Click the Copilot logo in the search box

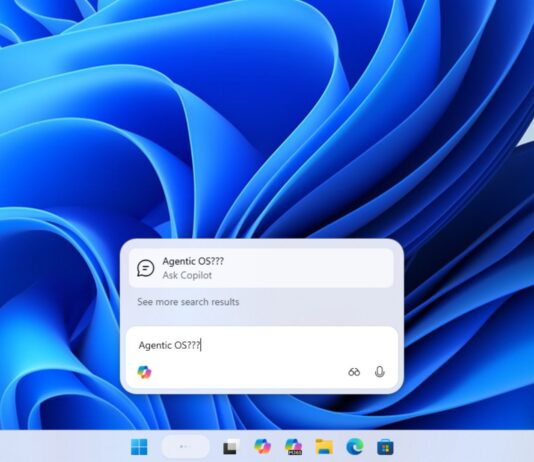pyautogui.click(x=144, y=372)
